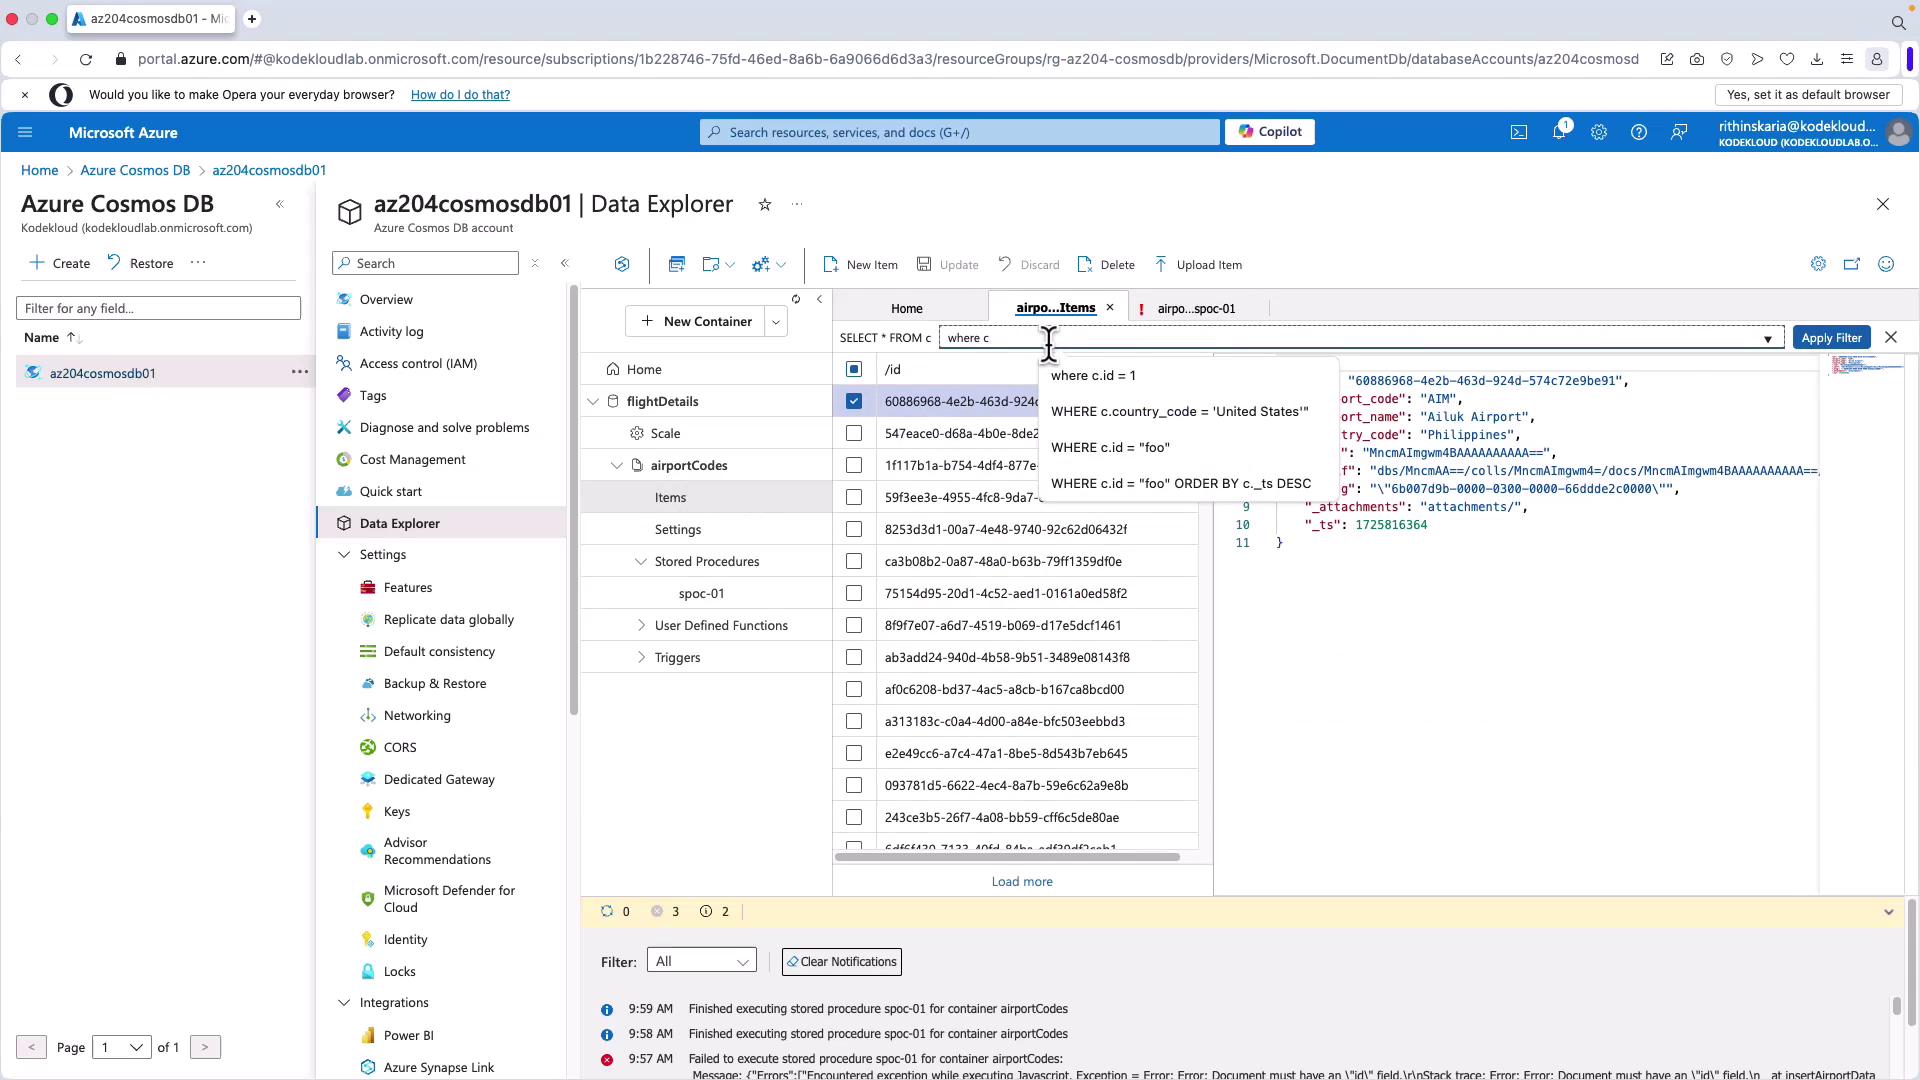
Task: Click the item list horizontal scrollbar
Action: 1008,857
